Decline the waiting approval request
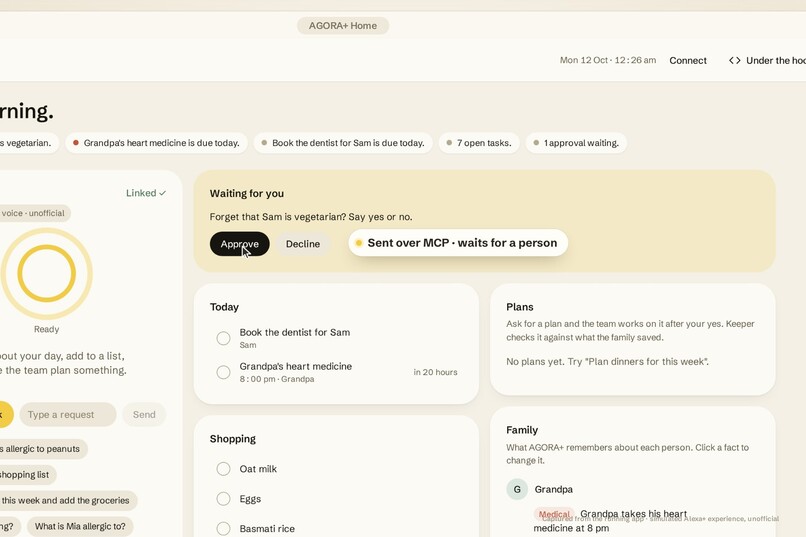This screenshot has height=537, width=806. tap(303, 244)
